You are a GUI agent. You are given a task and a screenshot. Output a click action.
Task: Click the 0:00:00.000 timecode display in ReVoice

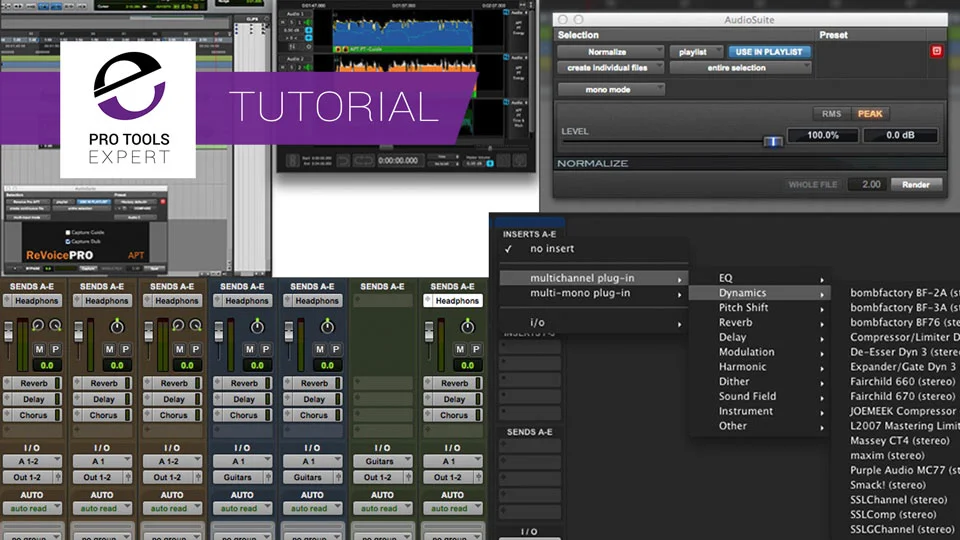399,161
